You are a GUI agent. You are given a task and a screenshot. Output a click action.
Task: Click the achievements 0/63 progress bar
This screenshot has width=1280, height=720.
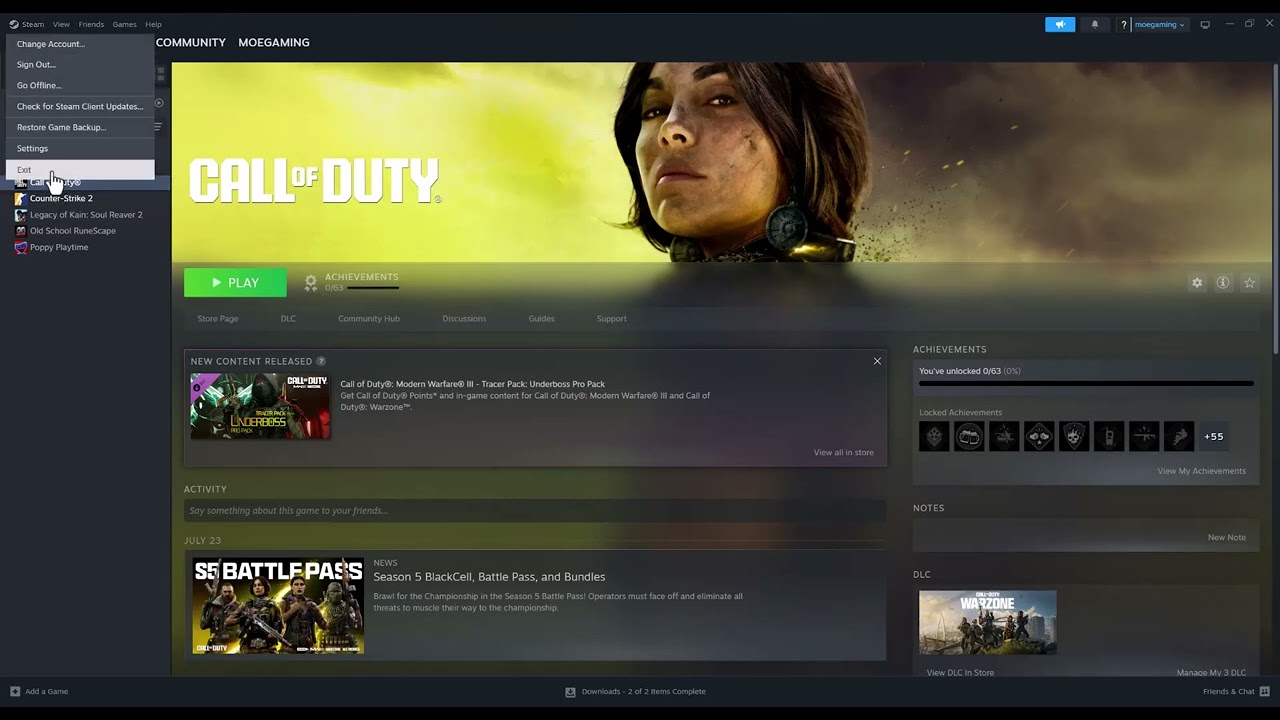point(1086,383)
